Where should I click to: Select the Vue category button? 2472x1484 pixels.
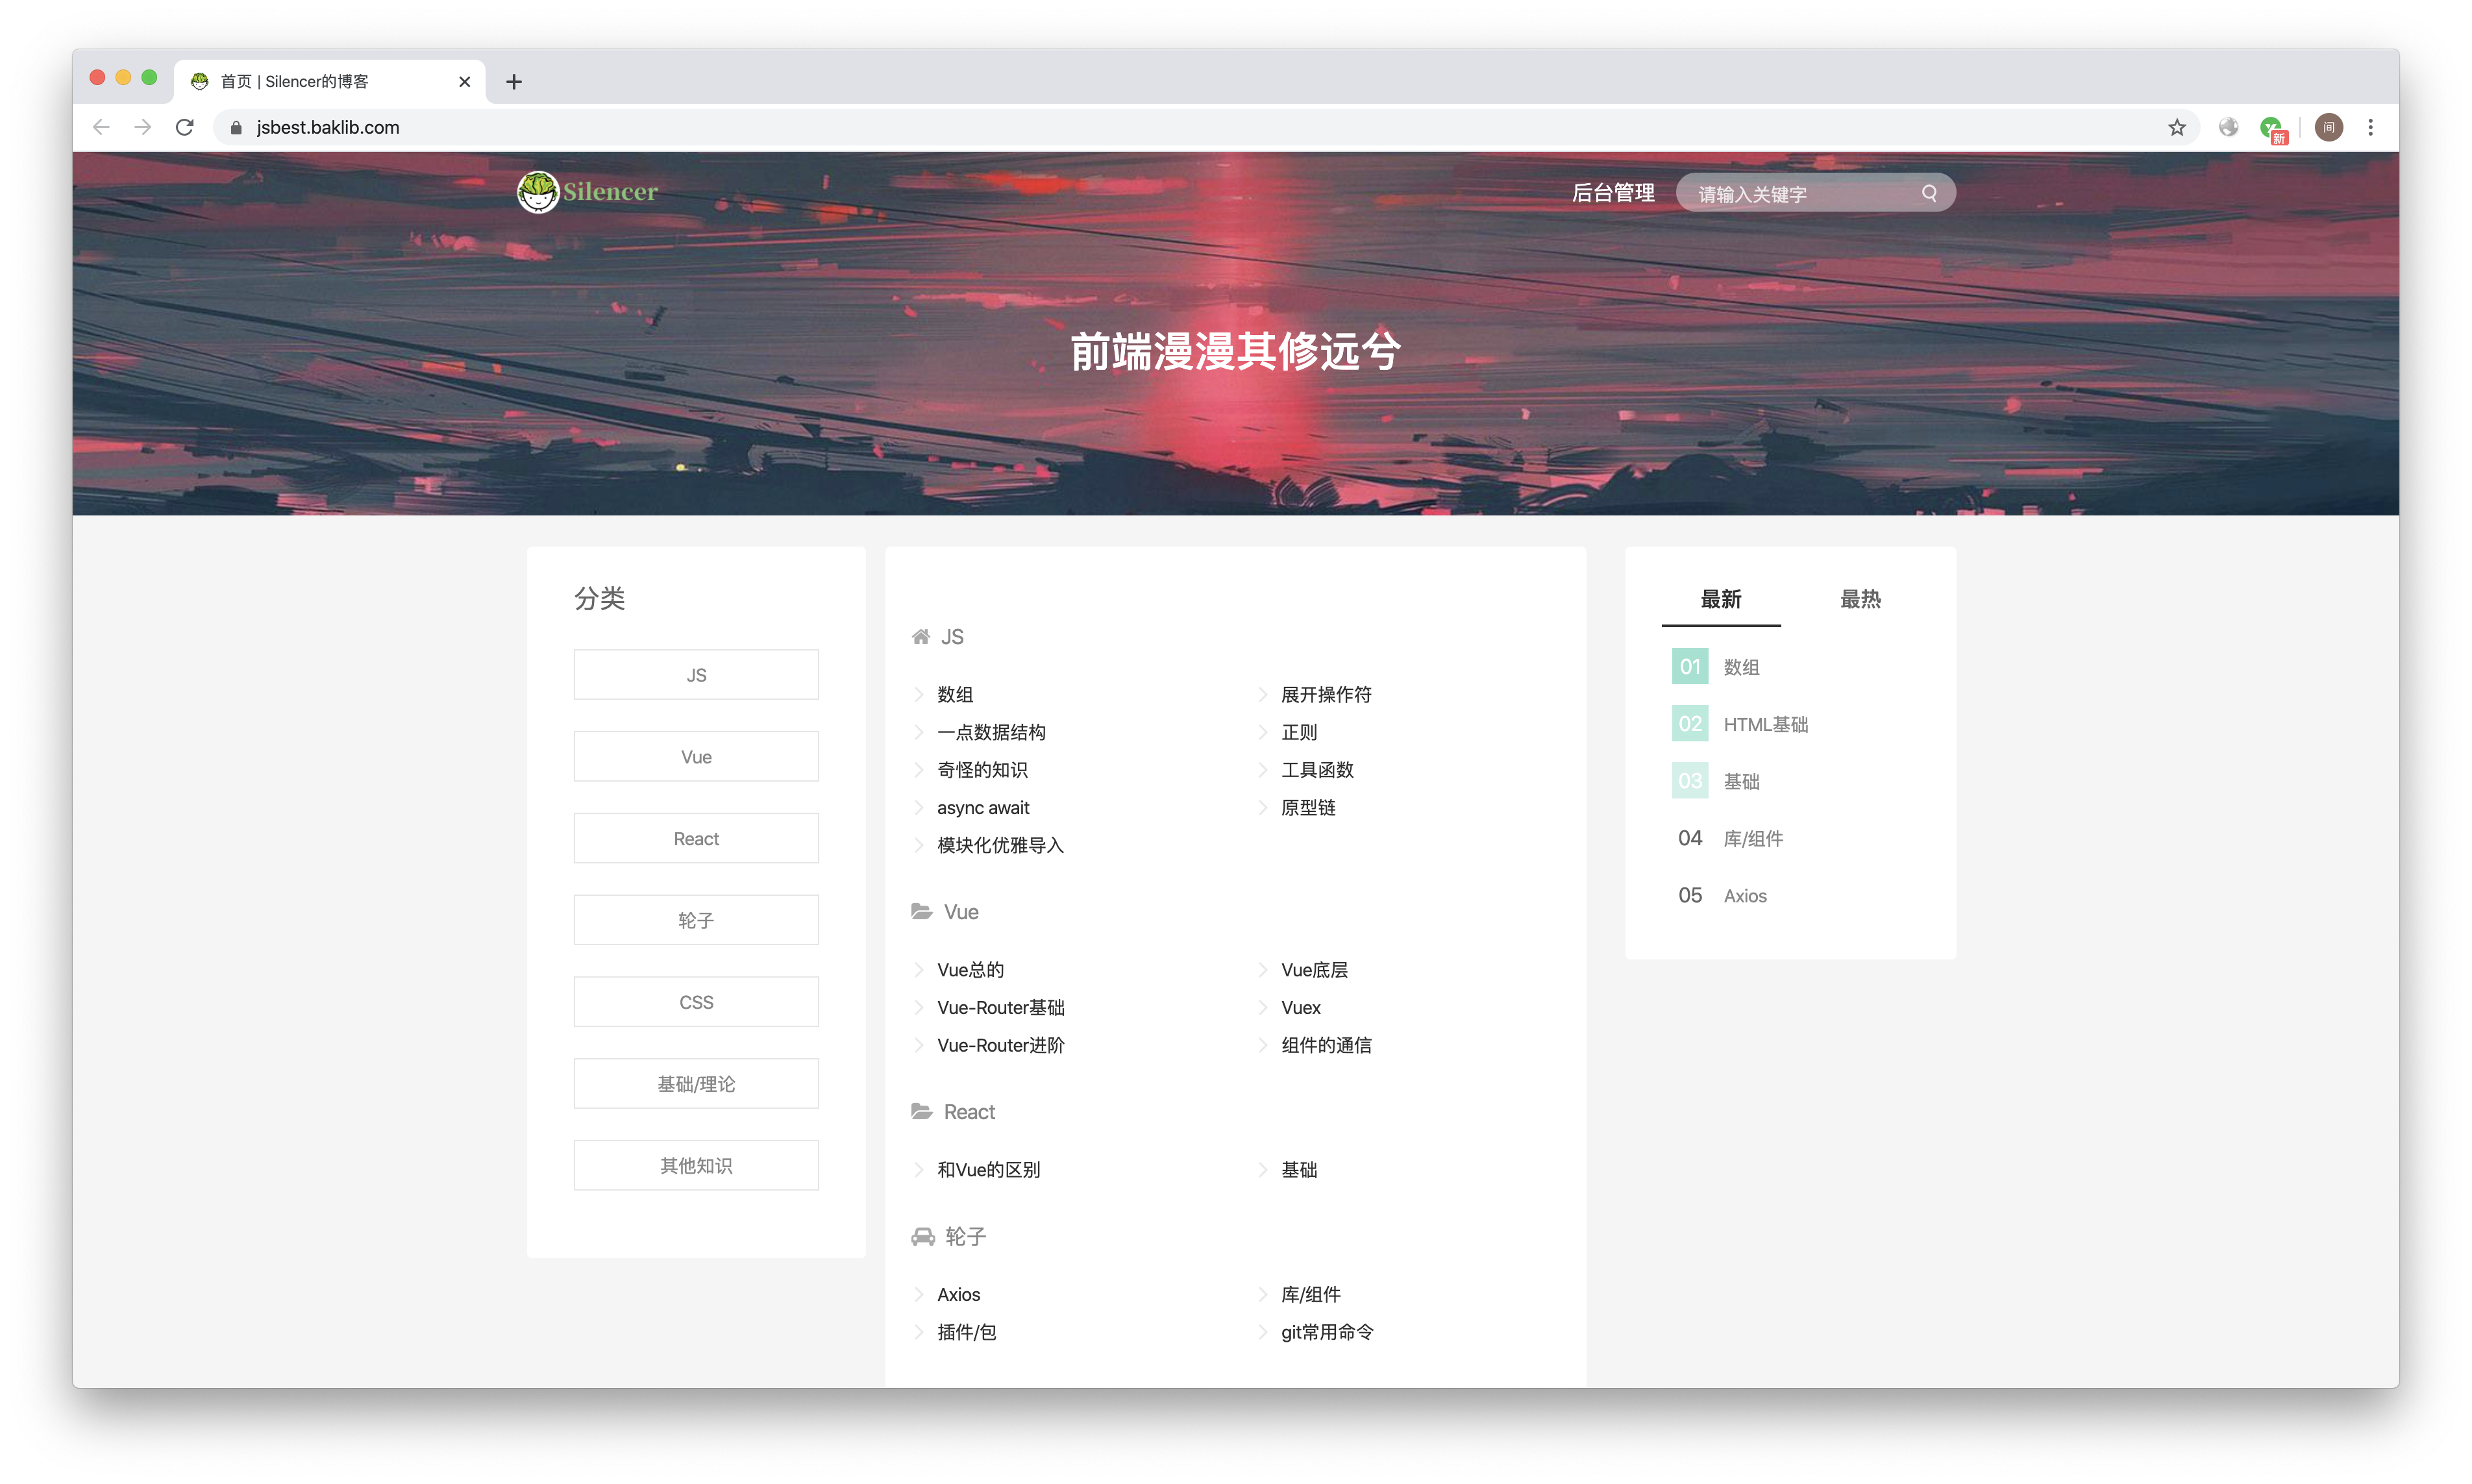[696, 757]
